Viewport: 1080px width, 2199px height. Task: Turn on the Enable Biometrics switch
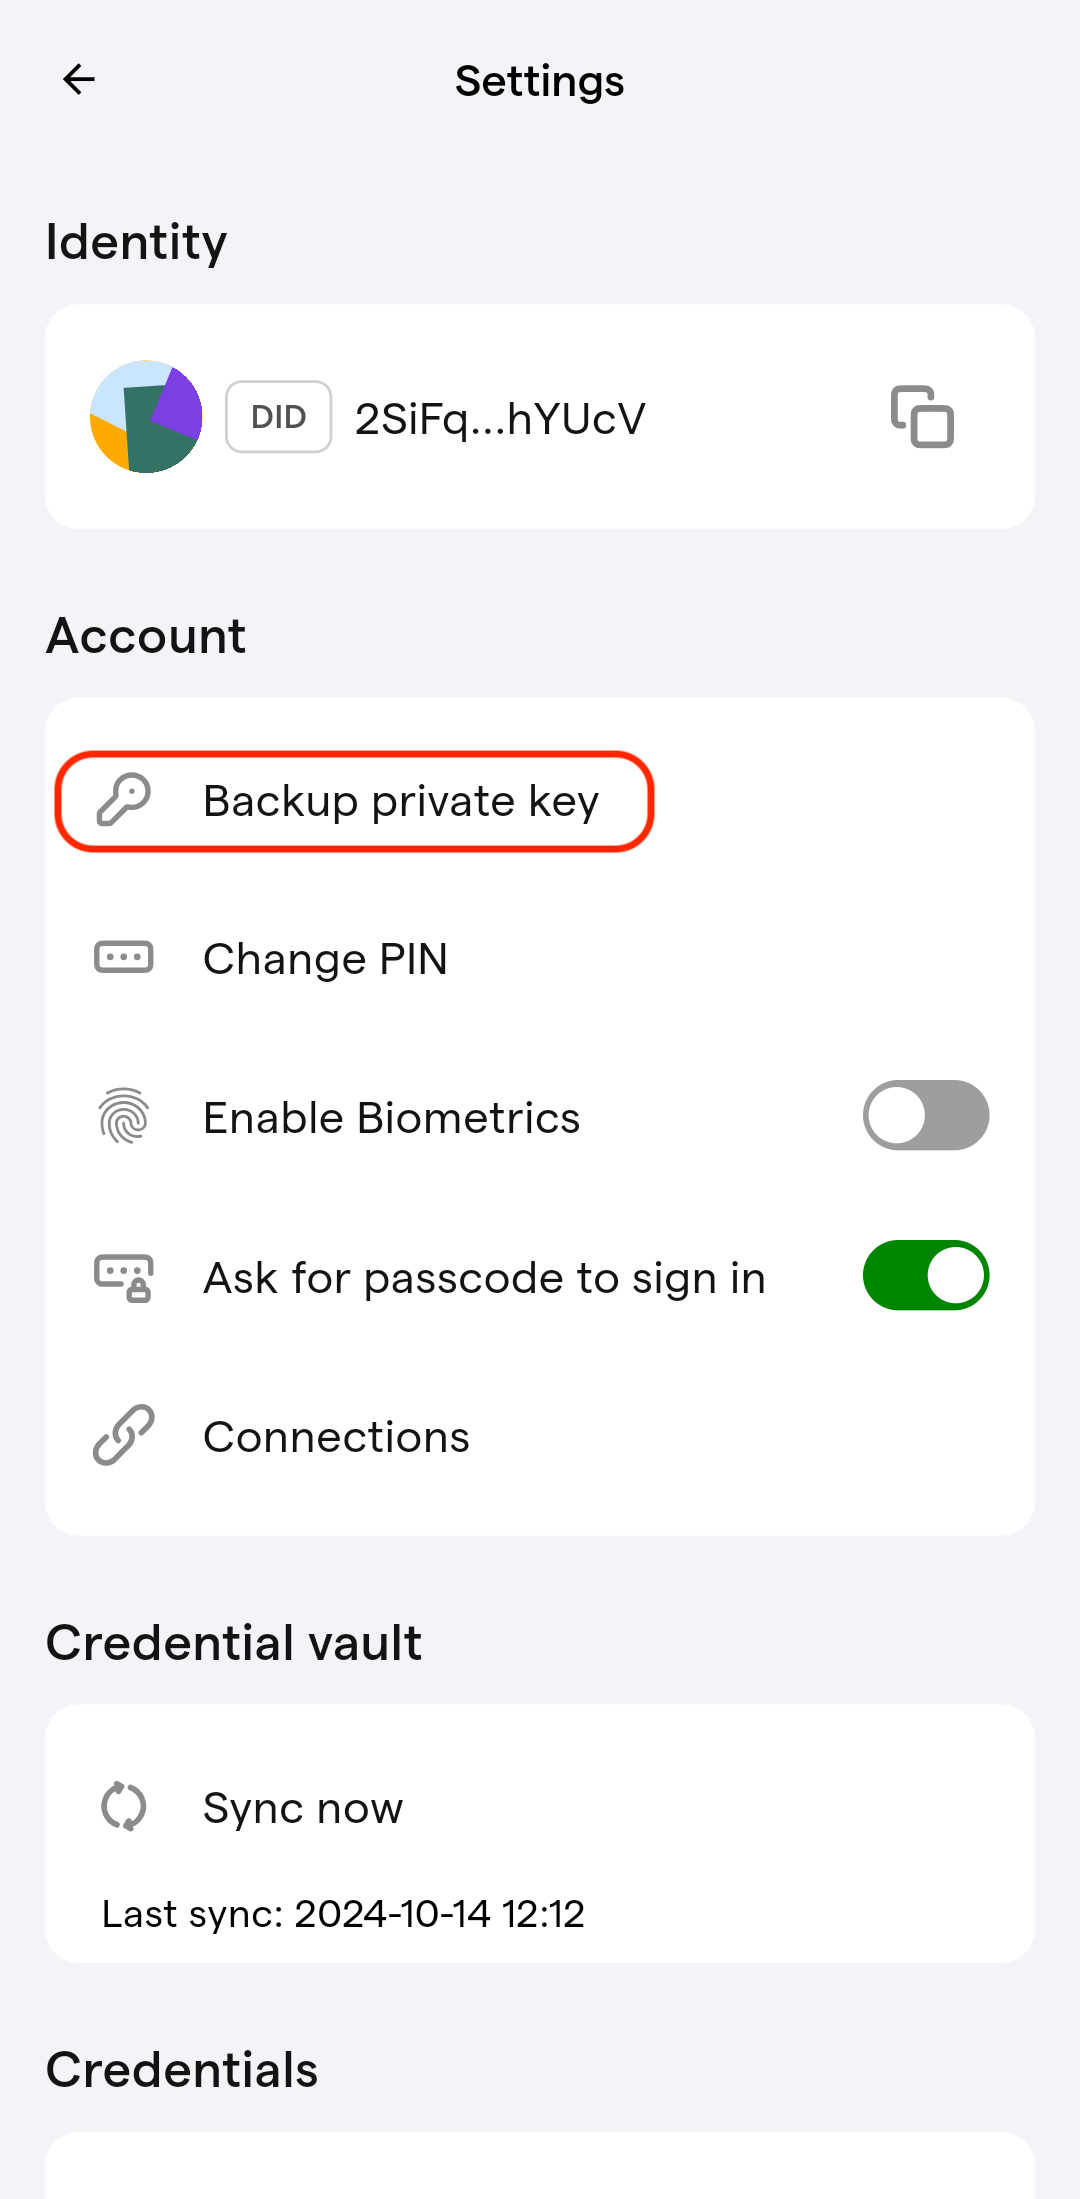[926, 1115]
